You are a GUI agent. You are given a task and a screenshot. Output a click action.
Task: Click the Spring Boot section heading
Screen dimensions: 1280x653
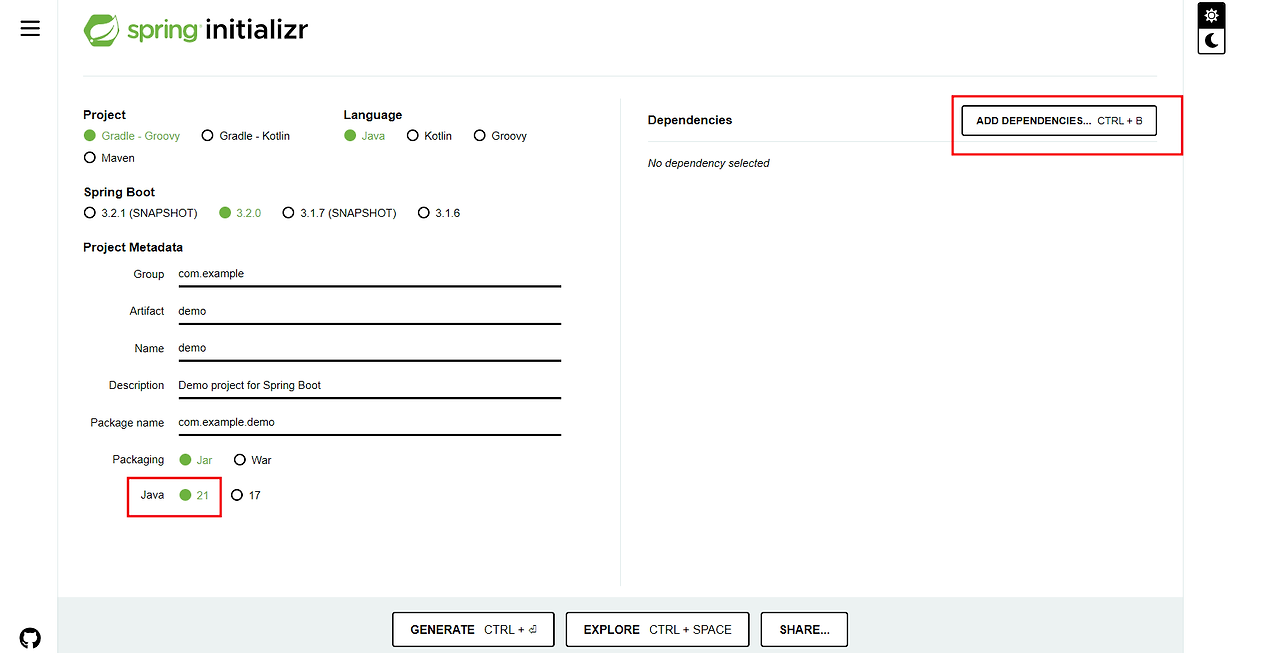coord(119,192)
